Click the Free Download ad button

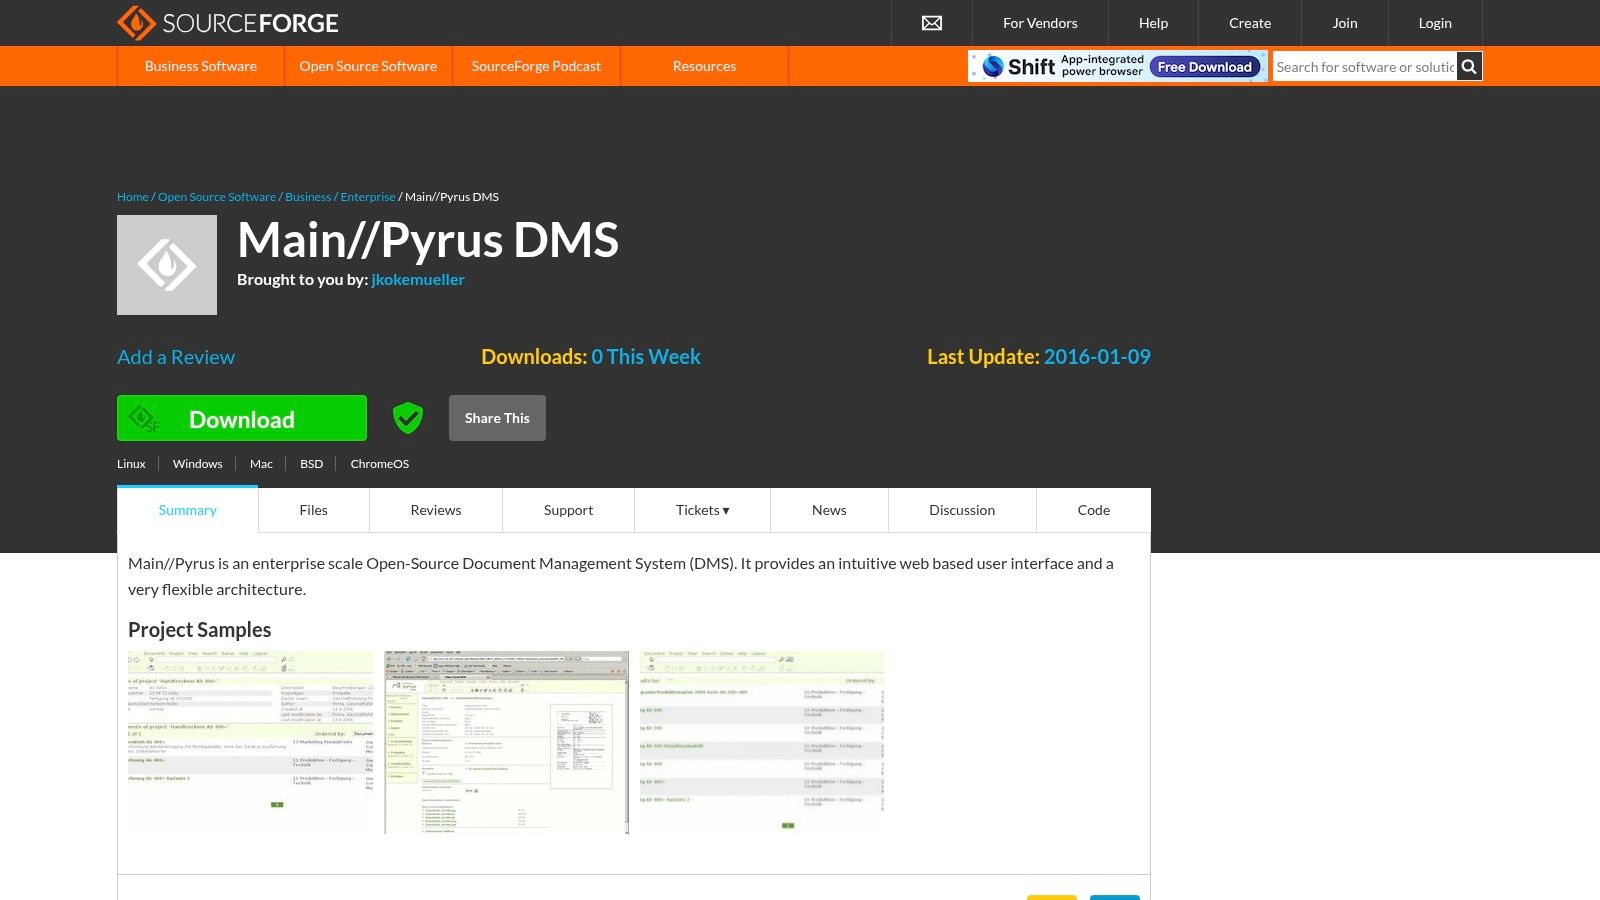coord(1205,67)
